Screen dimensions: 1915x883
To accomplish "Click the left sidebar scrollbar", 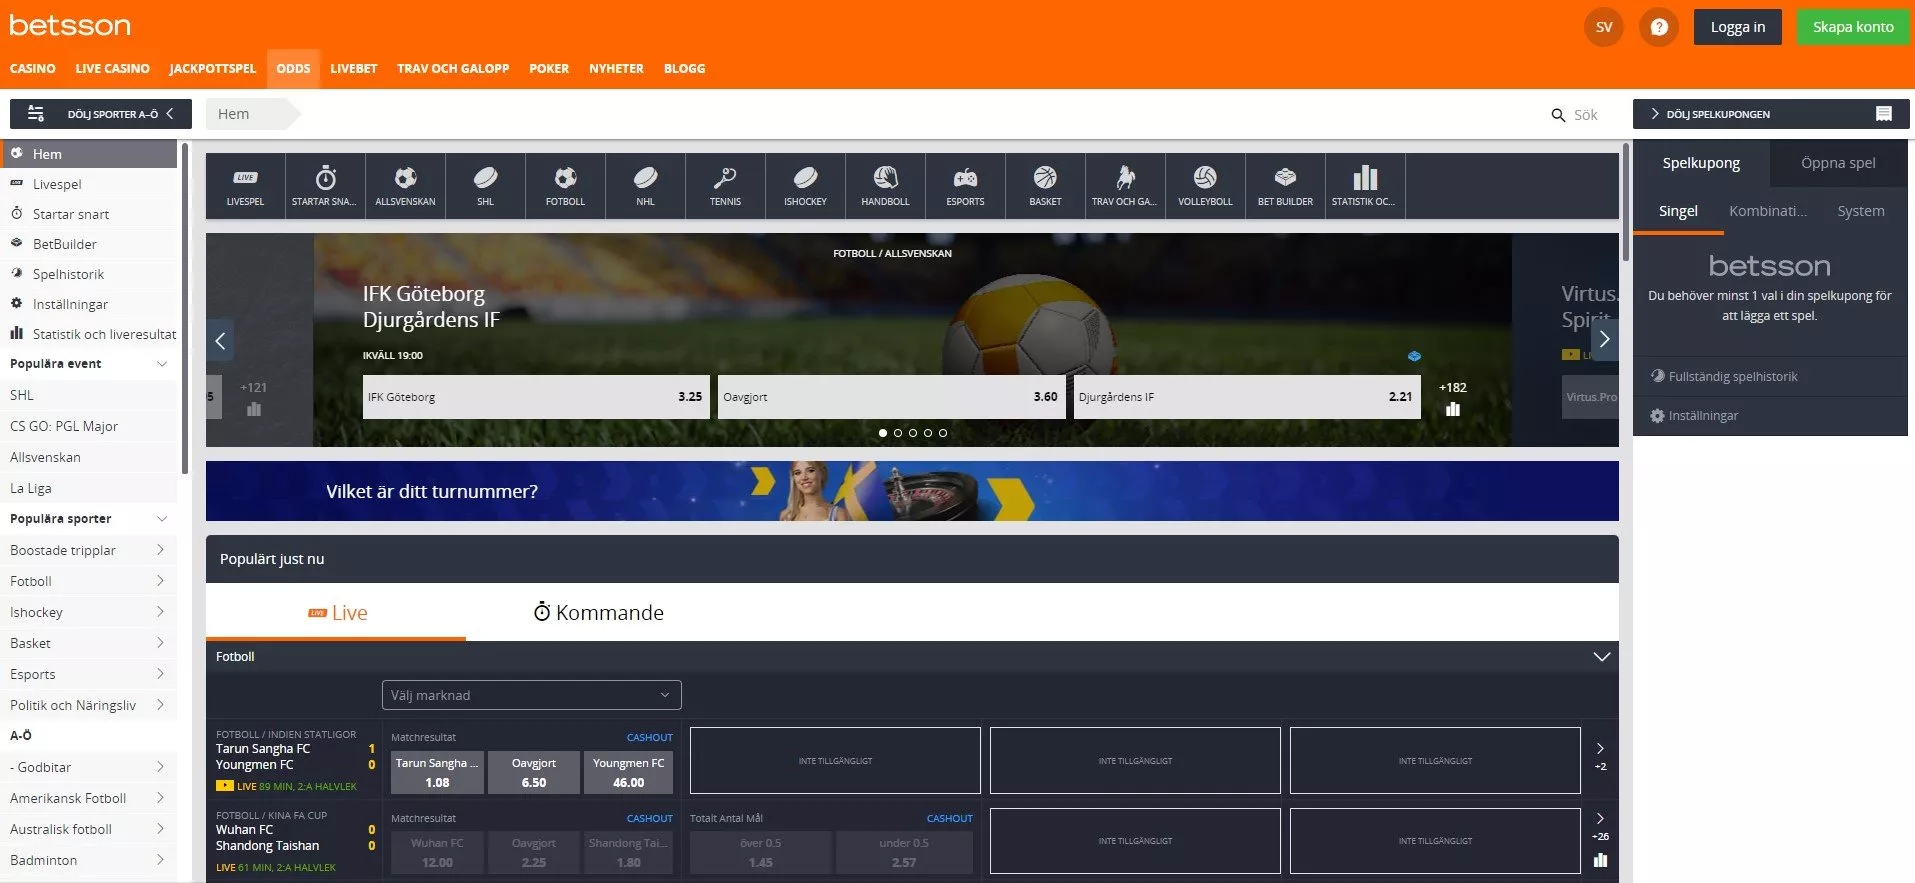I will tap(185, 307).
